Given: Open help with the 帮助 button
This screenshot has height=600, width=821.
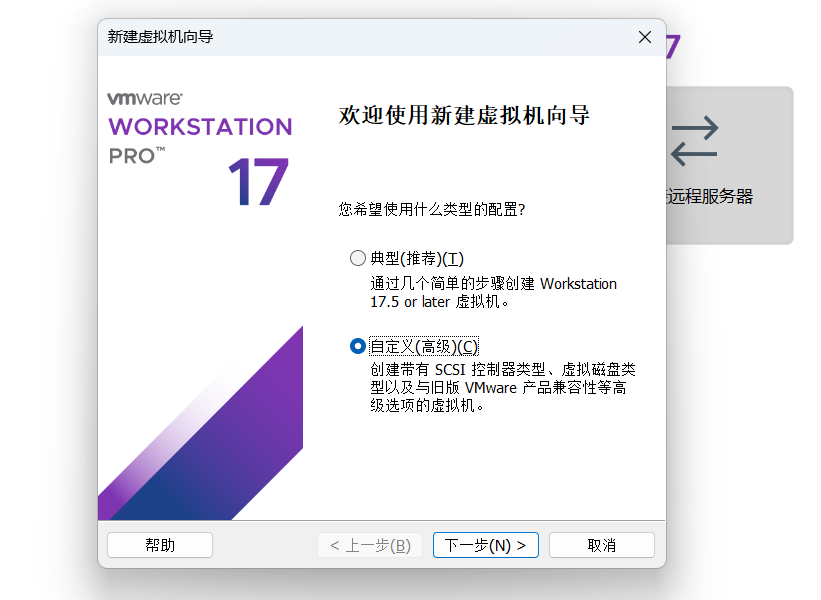Looking at the screenshot, I should pyautogui.click(x=160, y=545).
